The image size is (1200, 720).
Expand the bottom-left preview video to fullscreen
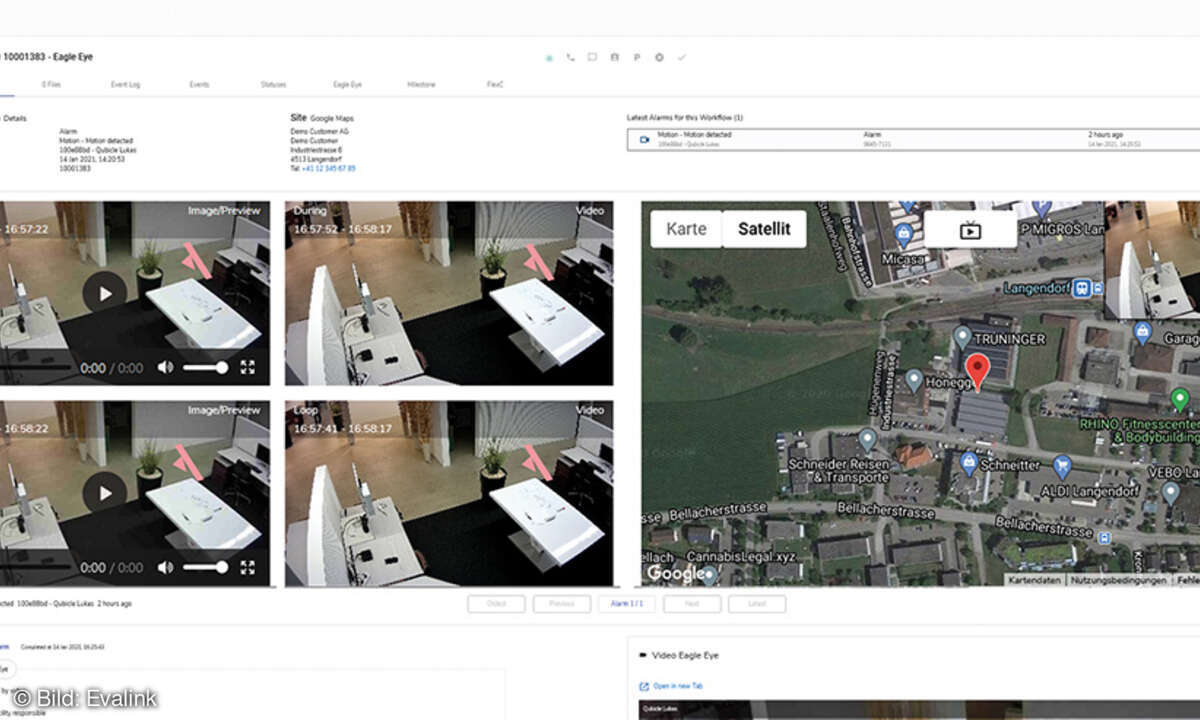pyautogui.click(x=248, y=567)
